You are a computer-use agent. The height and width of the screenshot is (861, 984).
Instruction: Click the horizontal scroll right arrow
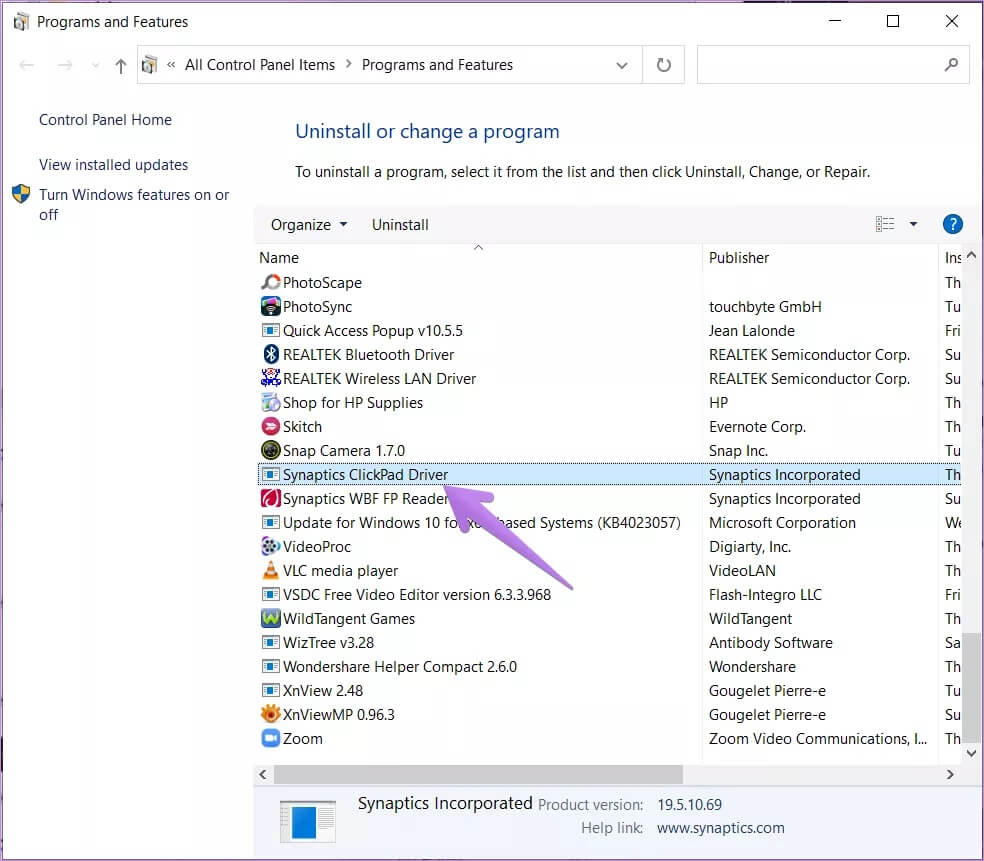(950, 774)
